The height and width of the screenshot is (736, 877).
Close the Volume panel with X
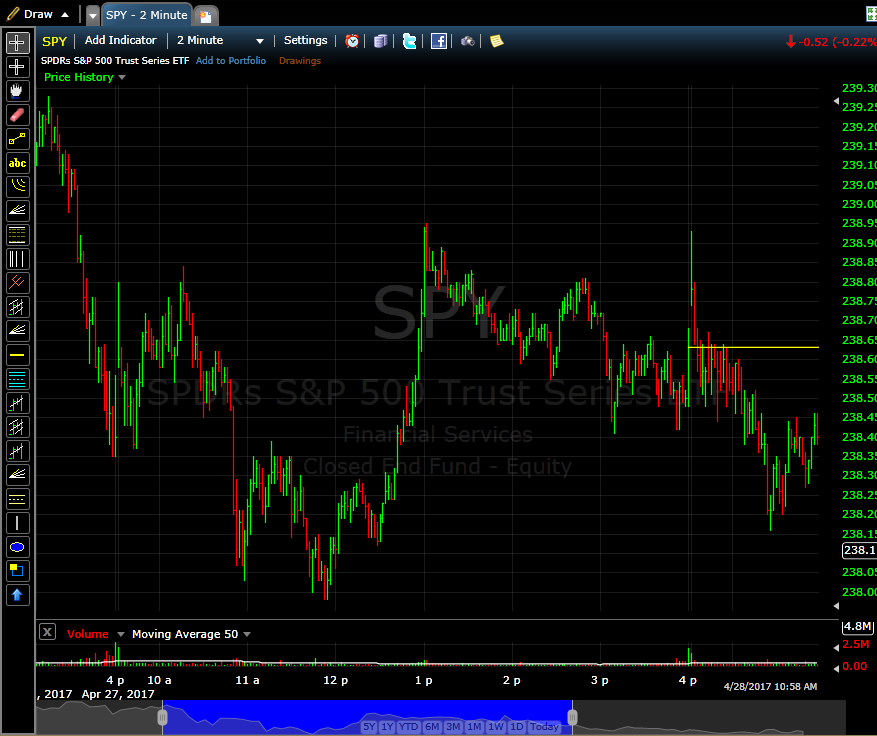tap(48, 633)
